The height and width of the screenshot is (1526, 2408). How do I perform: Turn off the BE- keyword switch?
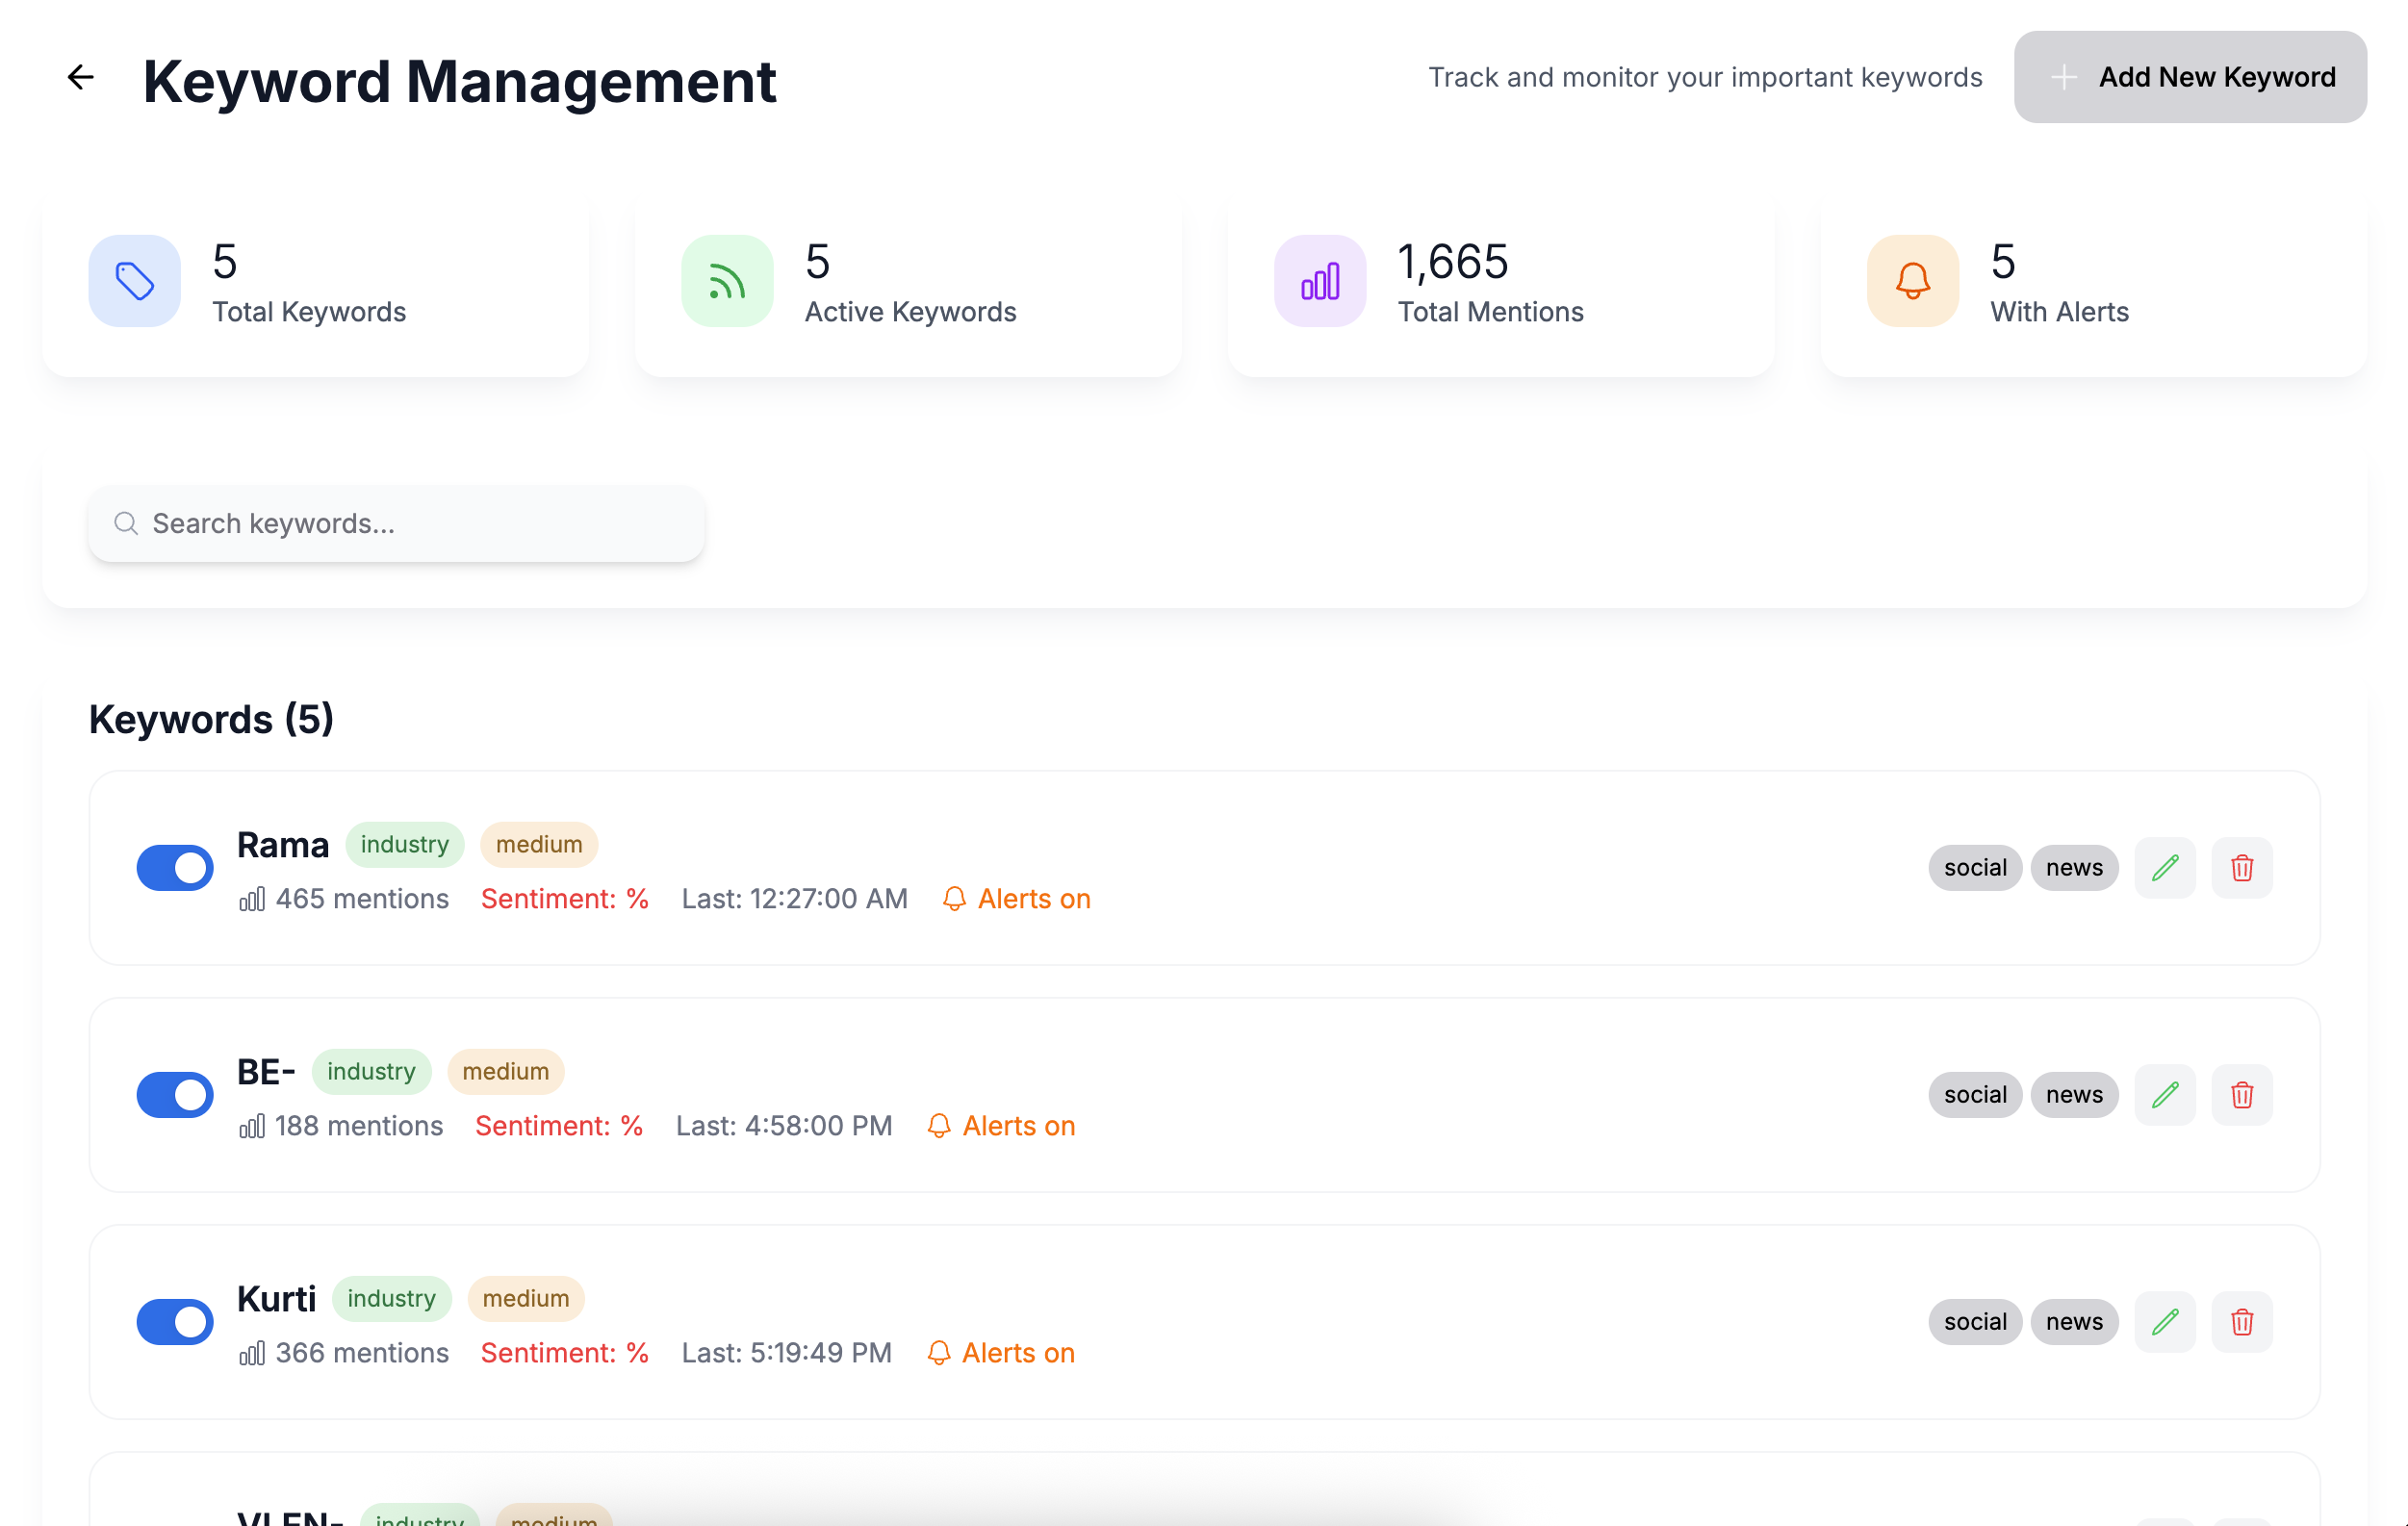point(175,1094)
